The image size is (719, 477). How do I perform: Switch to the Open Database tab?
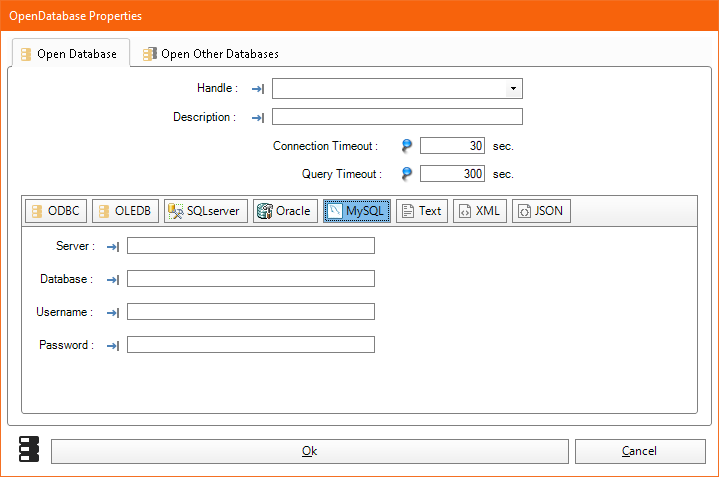pos(71,54)
